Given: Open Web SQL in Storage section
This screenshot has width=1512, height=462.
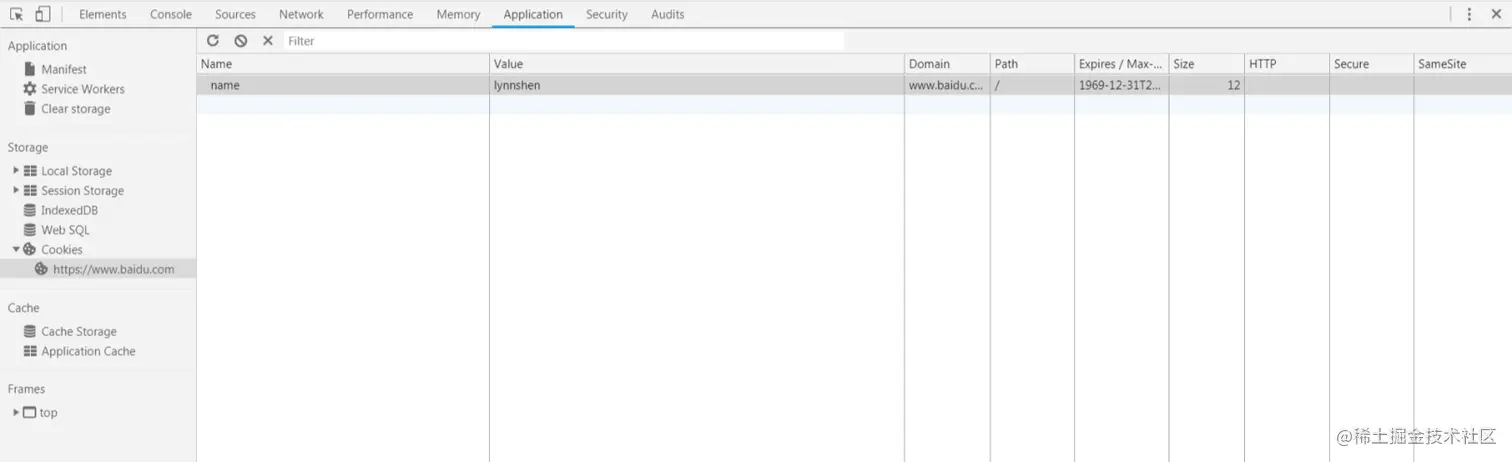Looking at the screenshot, I should click(65, 230).
